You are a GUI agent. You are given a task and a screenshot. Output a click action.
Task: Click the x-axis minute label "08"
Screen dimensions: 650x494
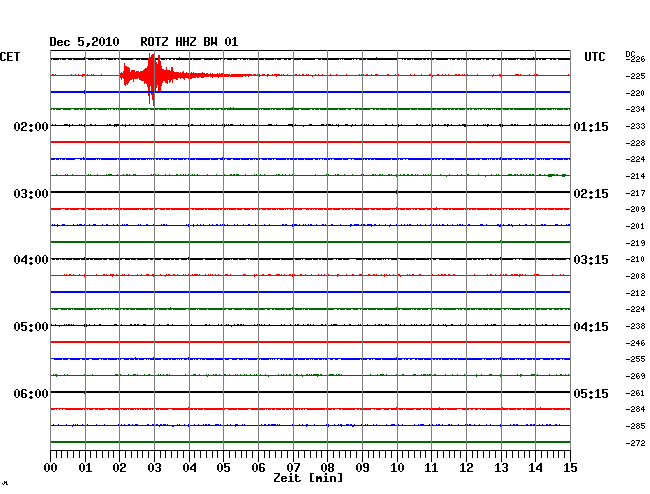pyautogui.click(x=327, y=468)
